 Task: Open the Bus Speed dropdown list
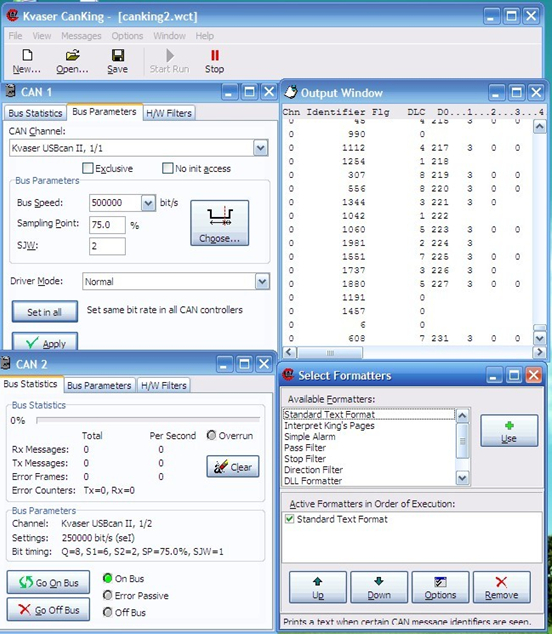148,203
